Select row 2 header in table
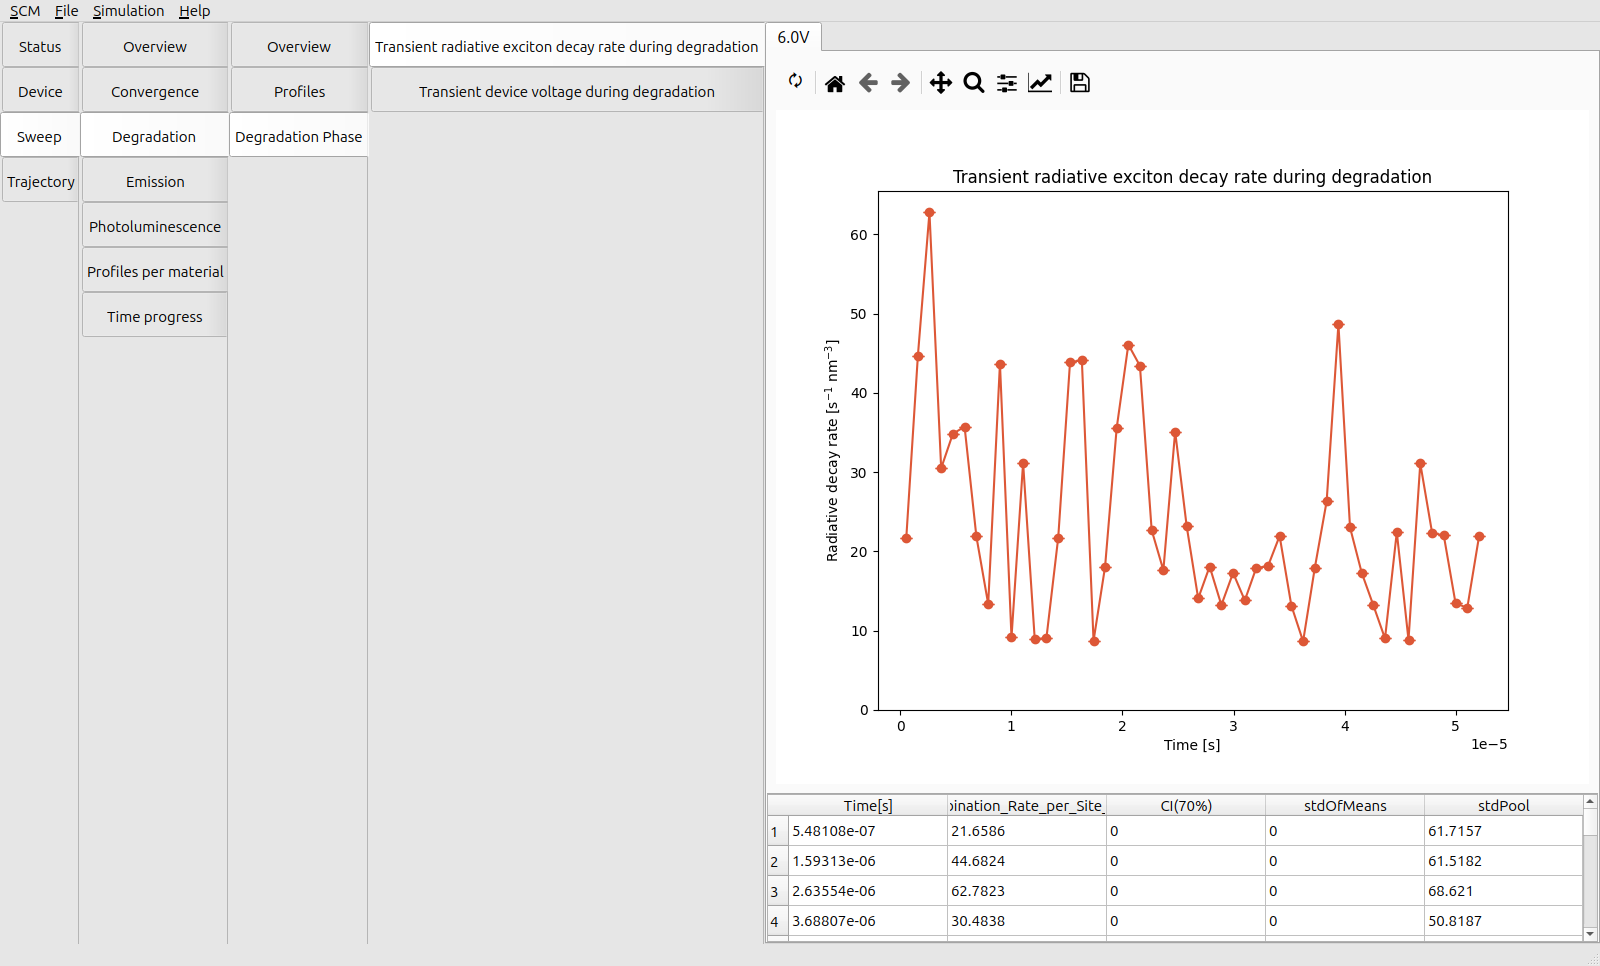 point(775,861)
